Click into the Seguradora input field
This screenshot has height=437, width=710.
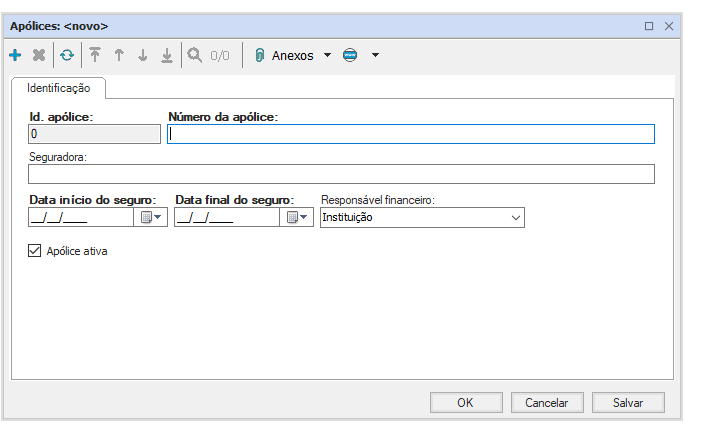[x=341, y=174]
